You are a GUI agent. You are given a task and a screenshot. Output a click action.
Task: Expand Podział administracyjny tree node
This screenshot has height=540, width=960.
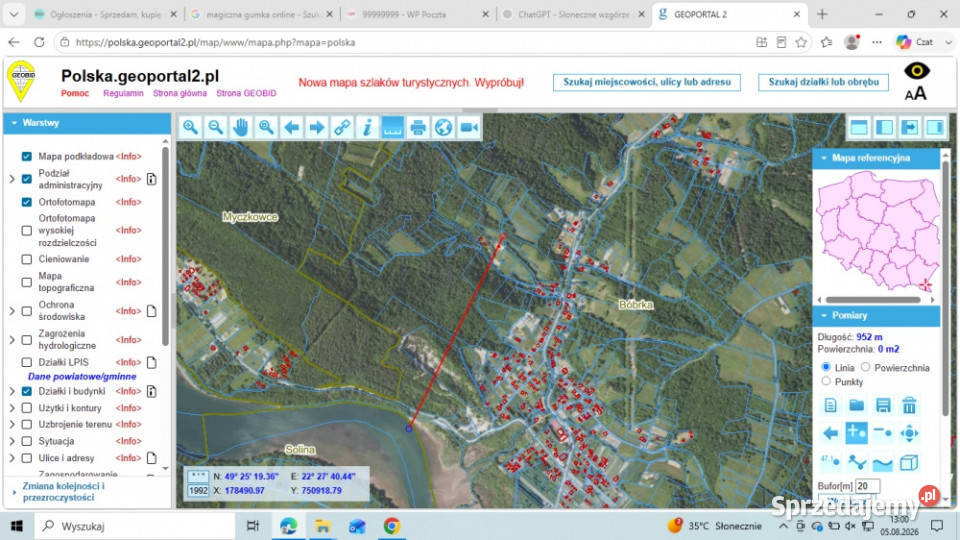pos(12,179)
